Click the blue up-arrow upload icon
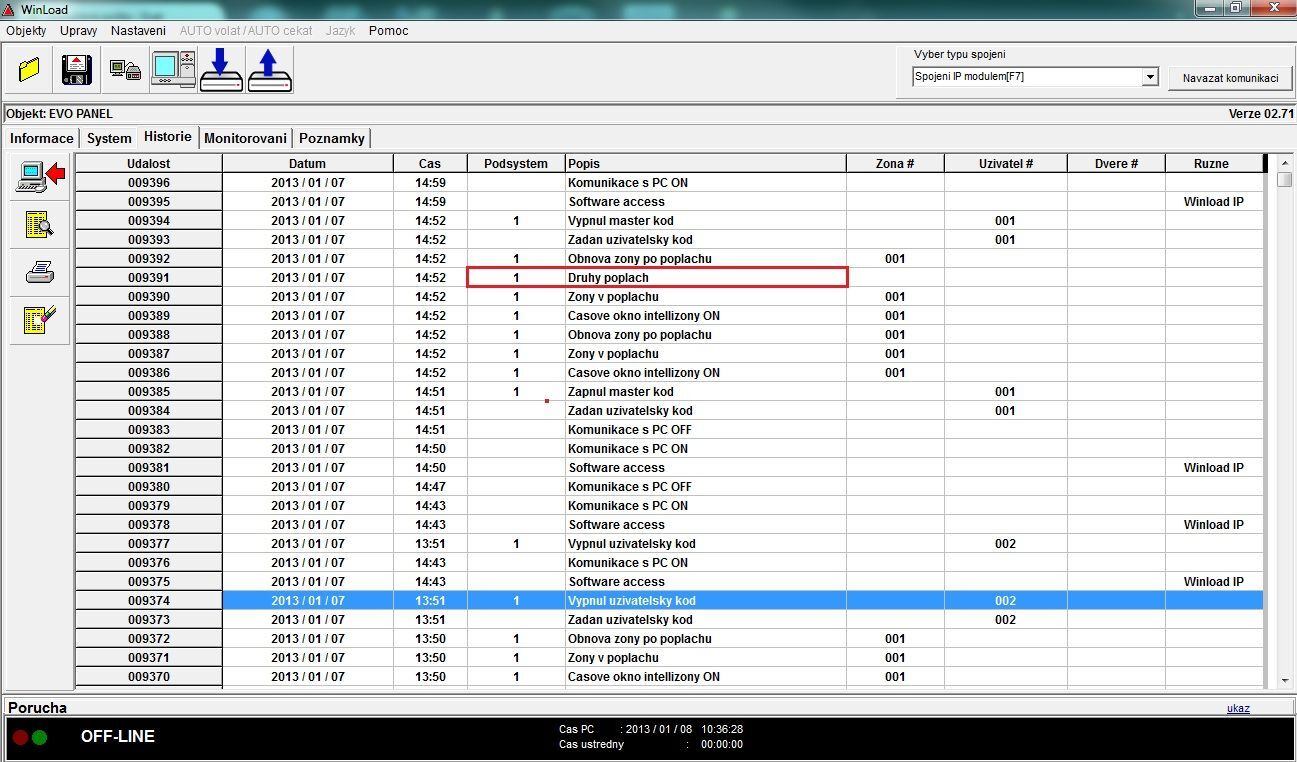This screenshot has height=762, width=1297. (x=269, y=70)
